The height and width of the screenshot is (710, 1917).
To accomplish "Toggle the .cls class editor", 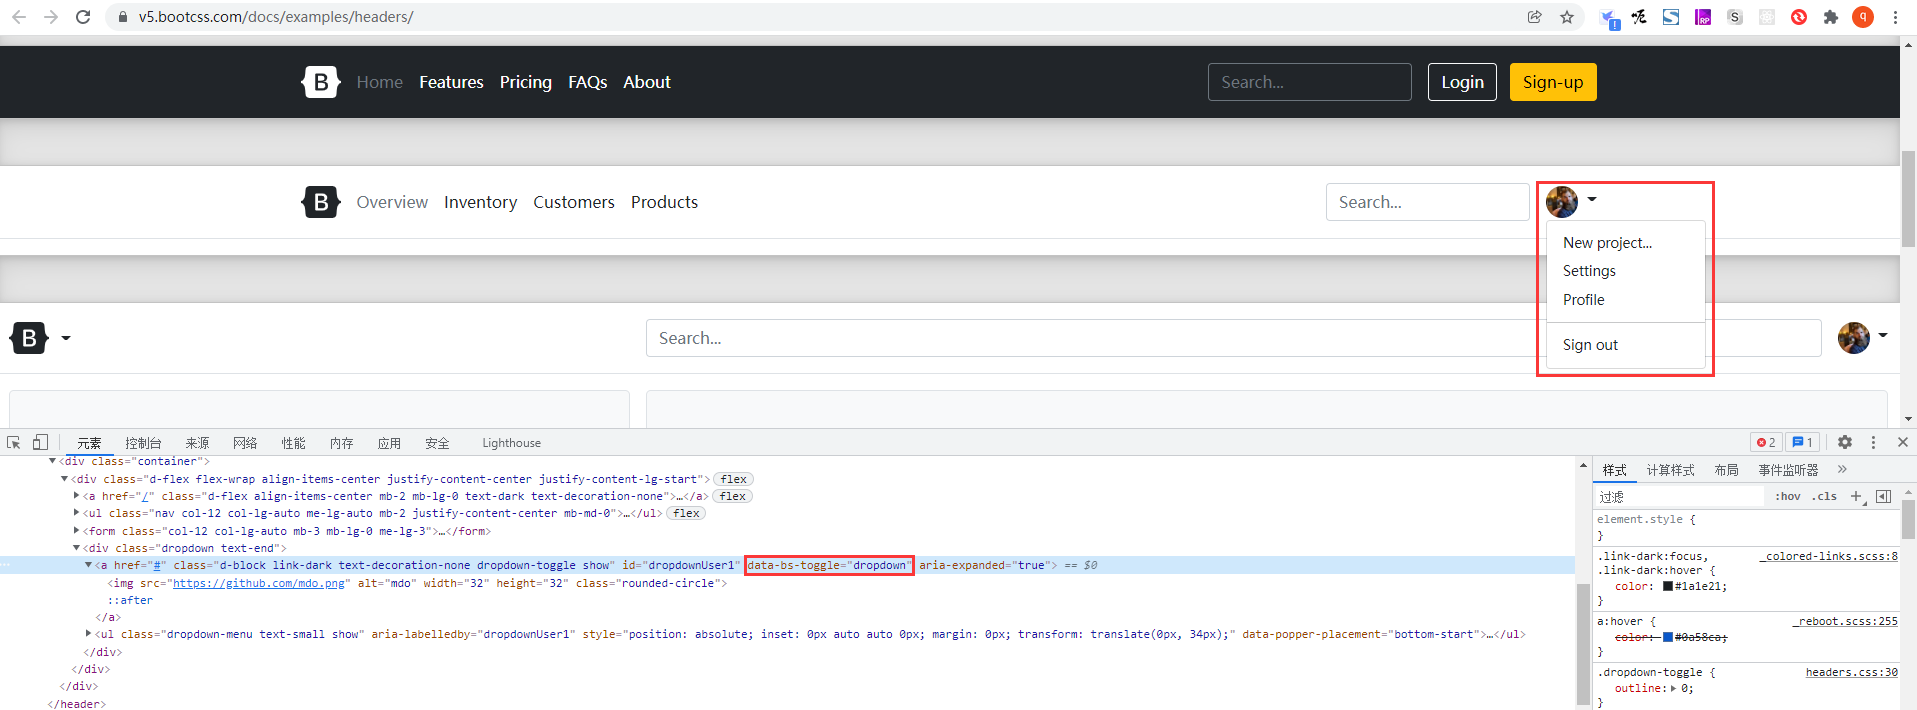I will 1825,496.
